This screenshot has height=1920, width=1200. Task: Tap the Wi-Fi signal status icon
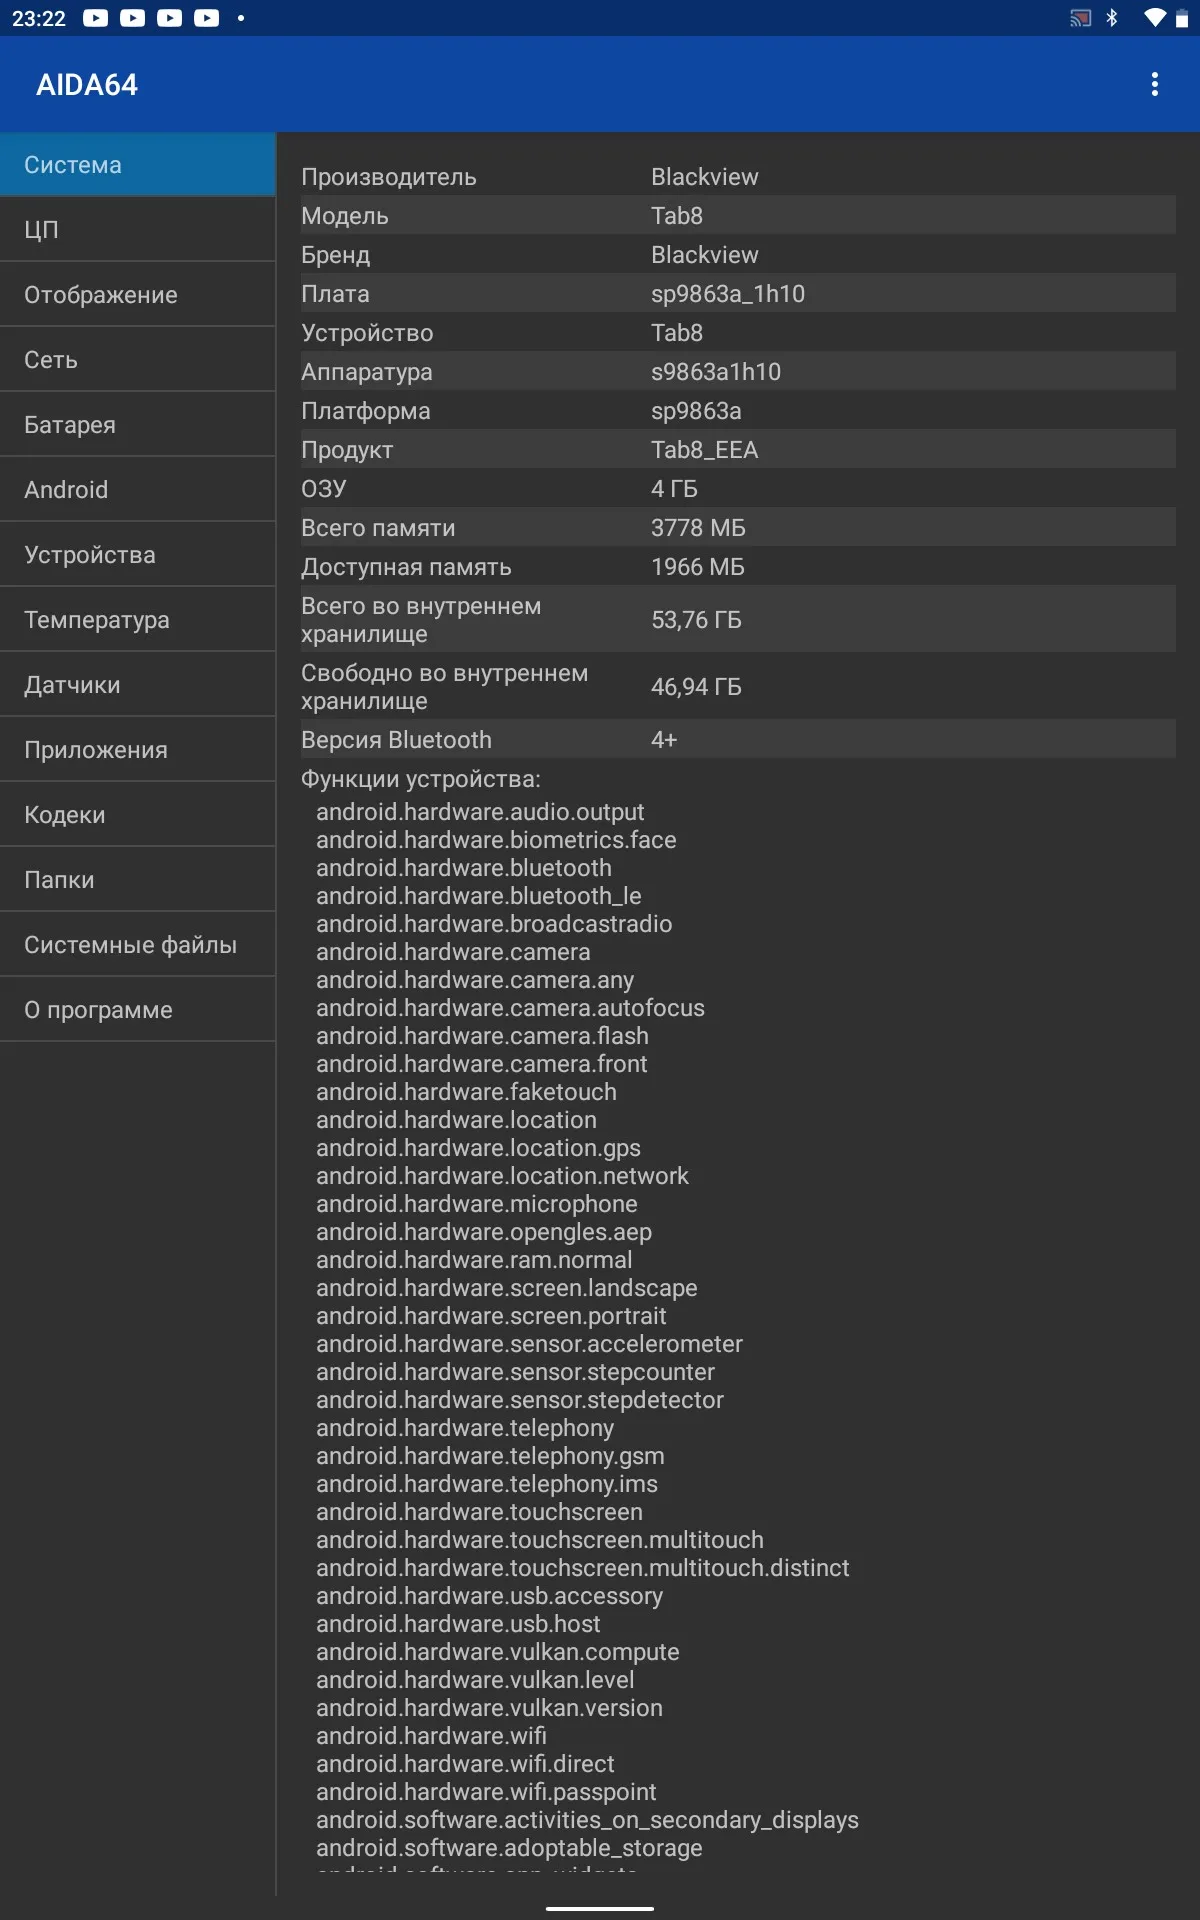1154,18
